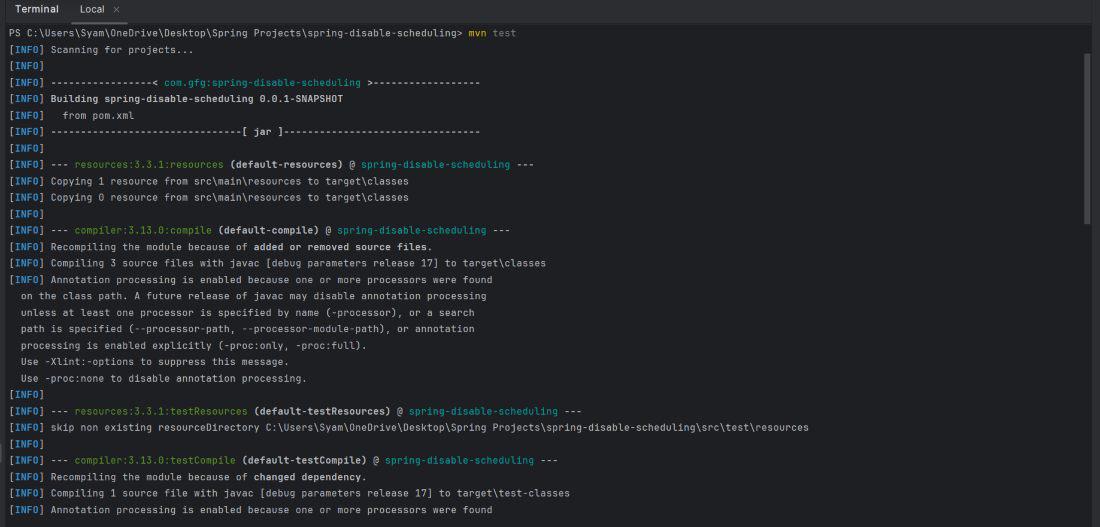Viewport: 1100px width, 527px height.
Task: Click the terminal vertical scrollbar thumb
Action: click(x=1088, y=140)
